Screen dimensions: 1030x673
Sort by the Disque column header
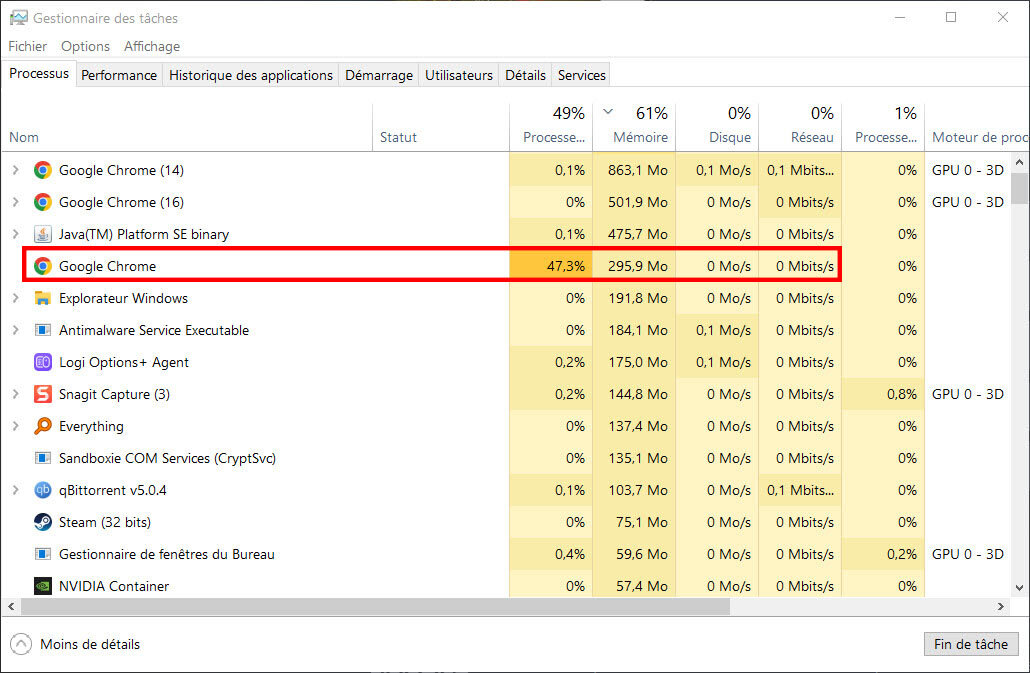click(x=717, y=127)
